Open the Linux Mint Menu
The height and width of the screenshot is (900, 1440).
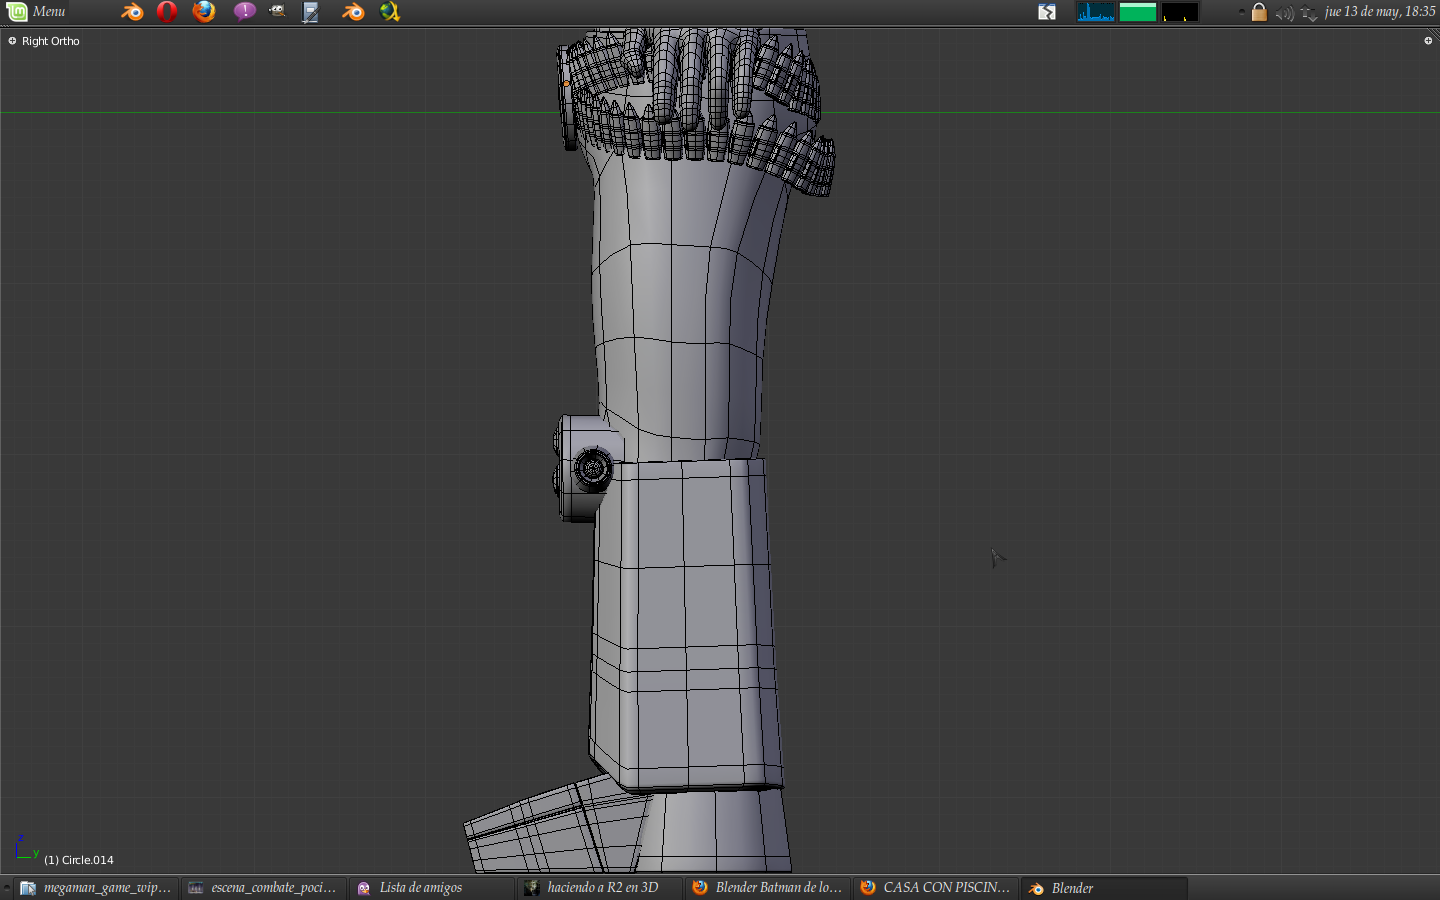pos(36,12)
